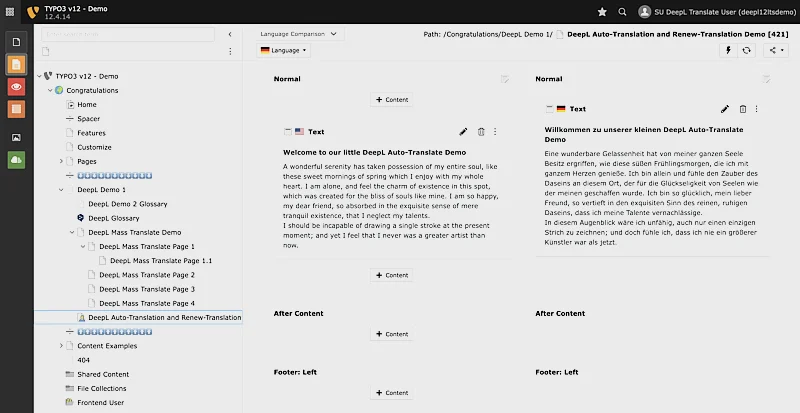Add Content in Footer: Left column
Screen dimensions: 800x413
click(x=392, y=393)
